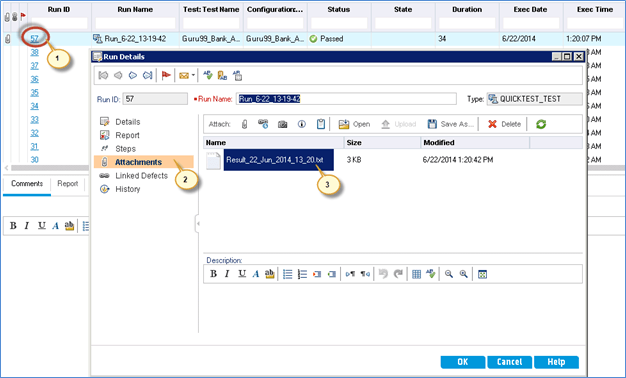Click the red flag follow-up icon in Run Details

tap(166, 75)
